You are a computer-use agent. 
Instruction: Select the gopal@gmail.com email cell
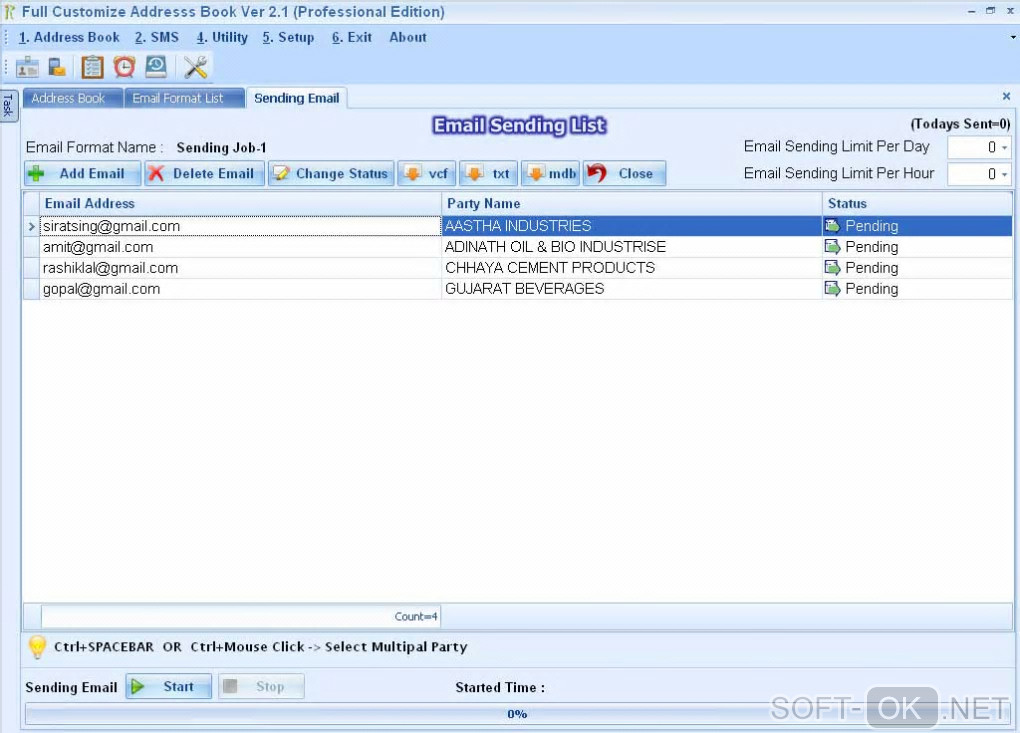tap(240, 289)
